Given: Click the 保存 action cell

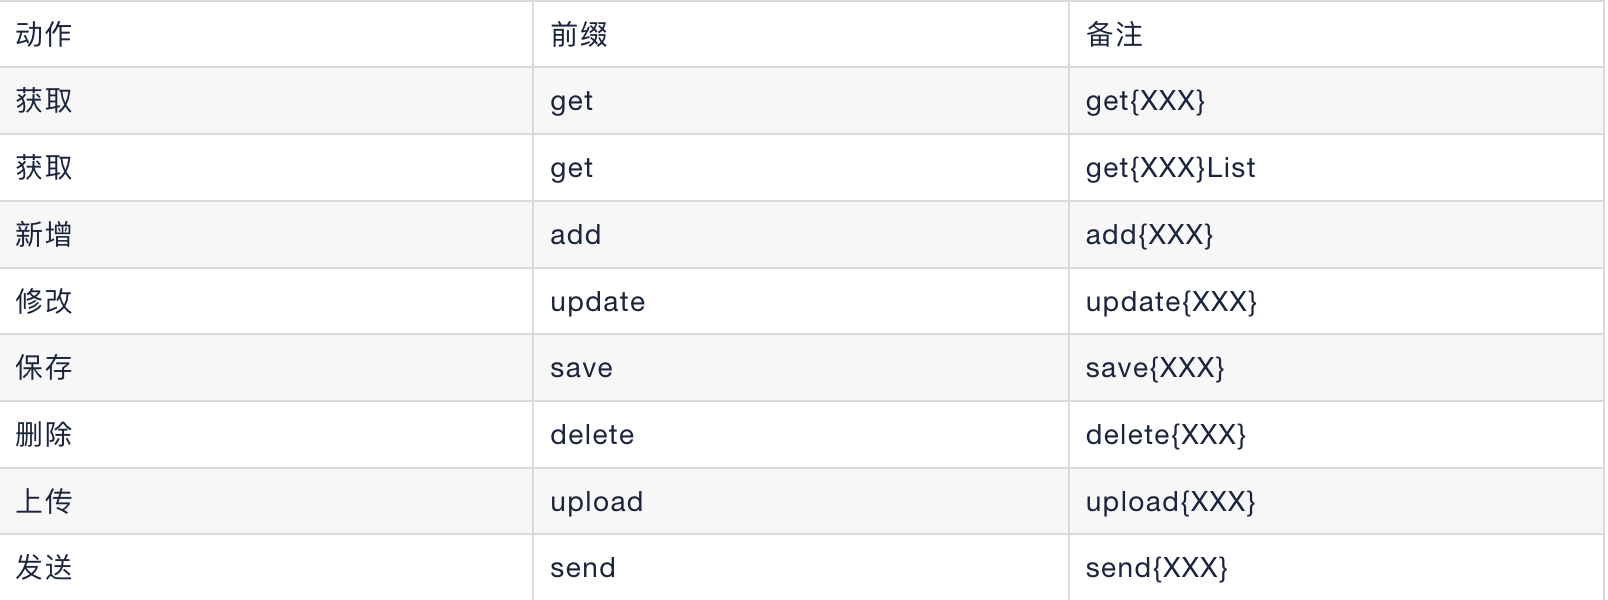Looking at the screenshot, I should [44, 368].
